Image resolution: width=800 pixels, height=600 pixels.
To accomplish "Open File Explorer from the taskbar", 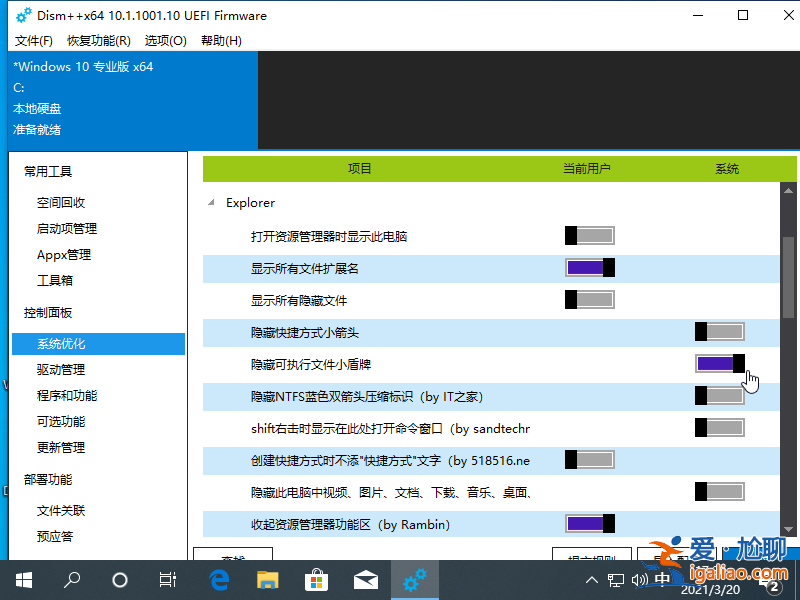I will point(267,580).
